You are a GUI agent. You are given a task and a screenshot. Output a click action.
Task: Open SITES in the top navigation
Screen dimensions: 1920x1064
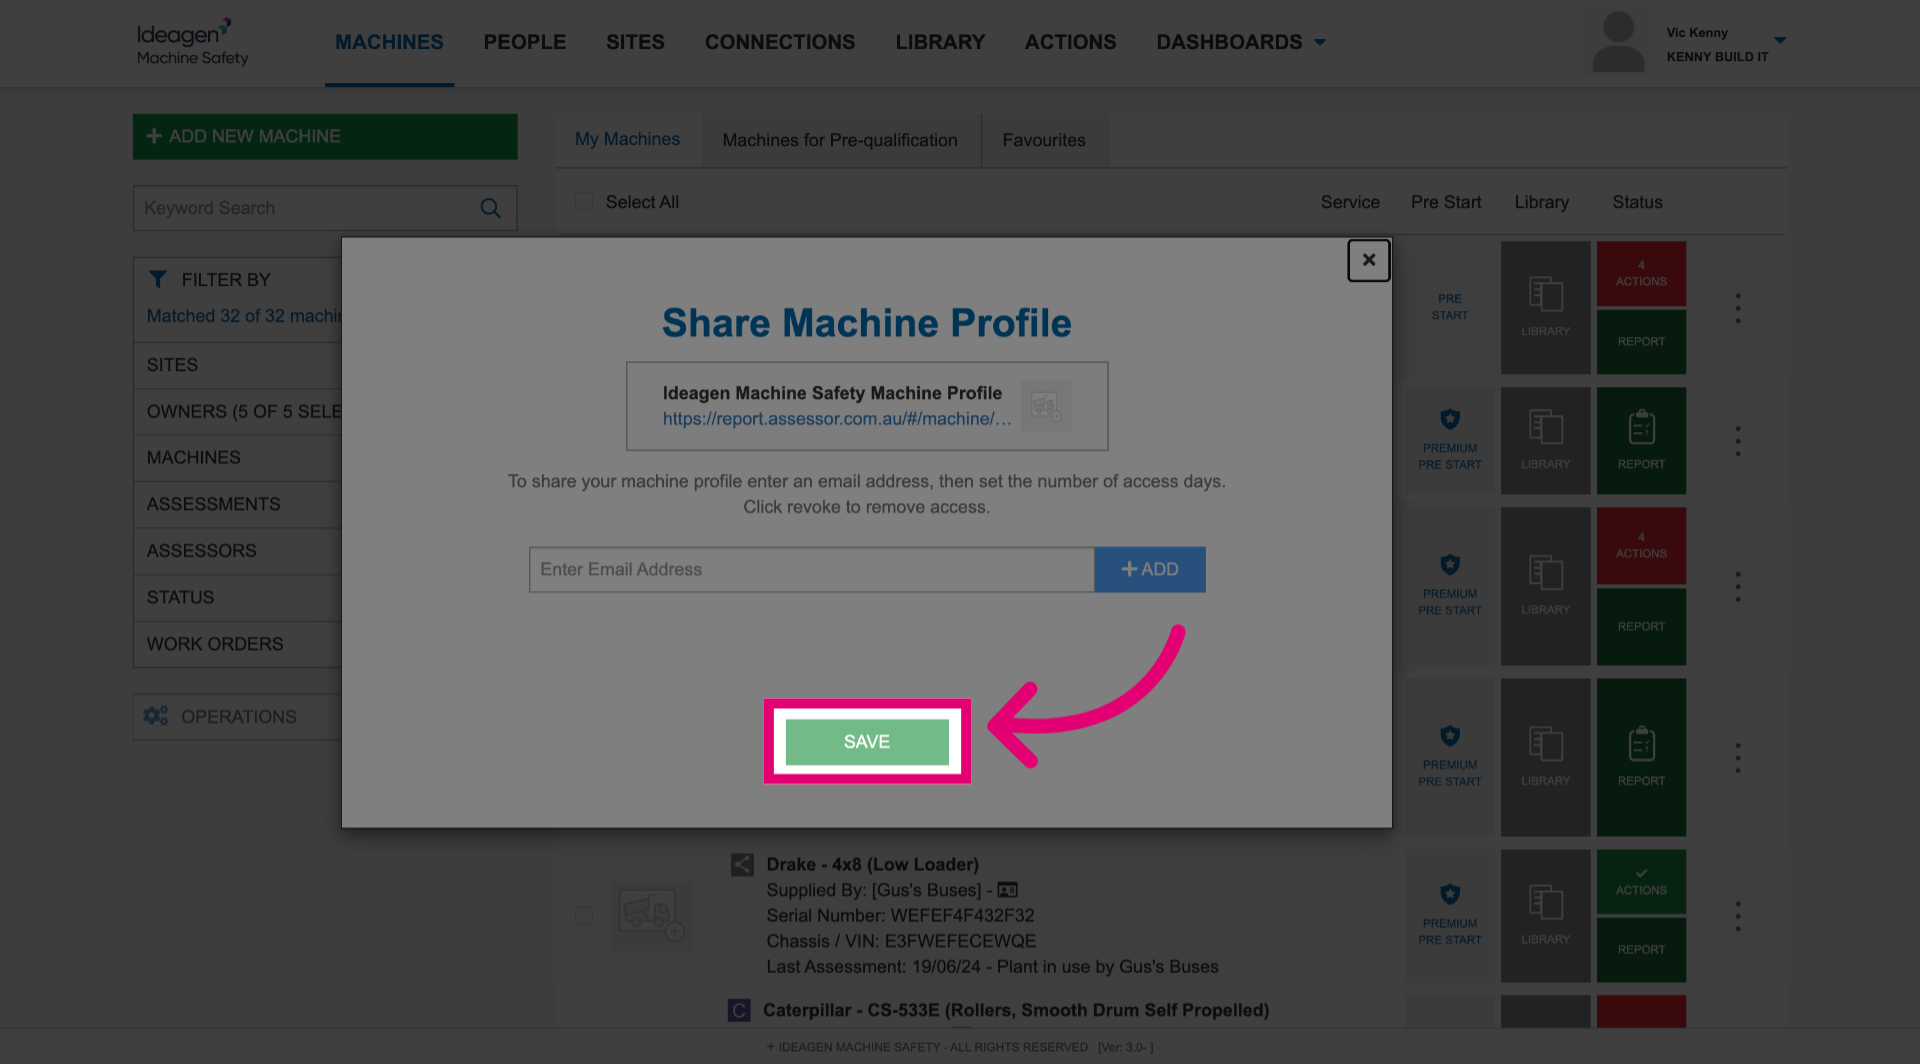[x=635, y=42]
